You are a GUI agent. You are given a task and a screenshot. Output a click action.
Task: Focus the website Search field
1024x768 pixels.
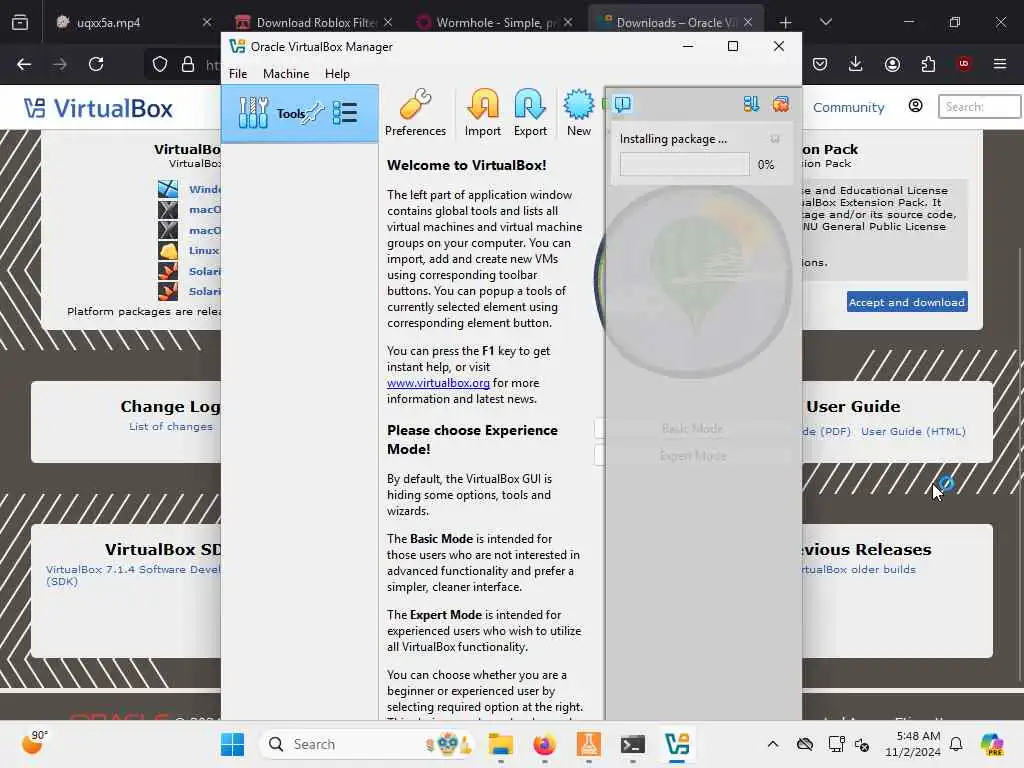point(980,106)
